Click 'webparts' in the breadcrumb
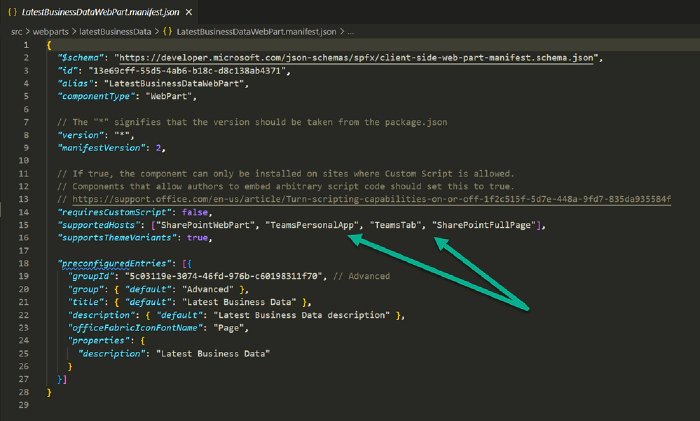 [50, 32]
